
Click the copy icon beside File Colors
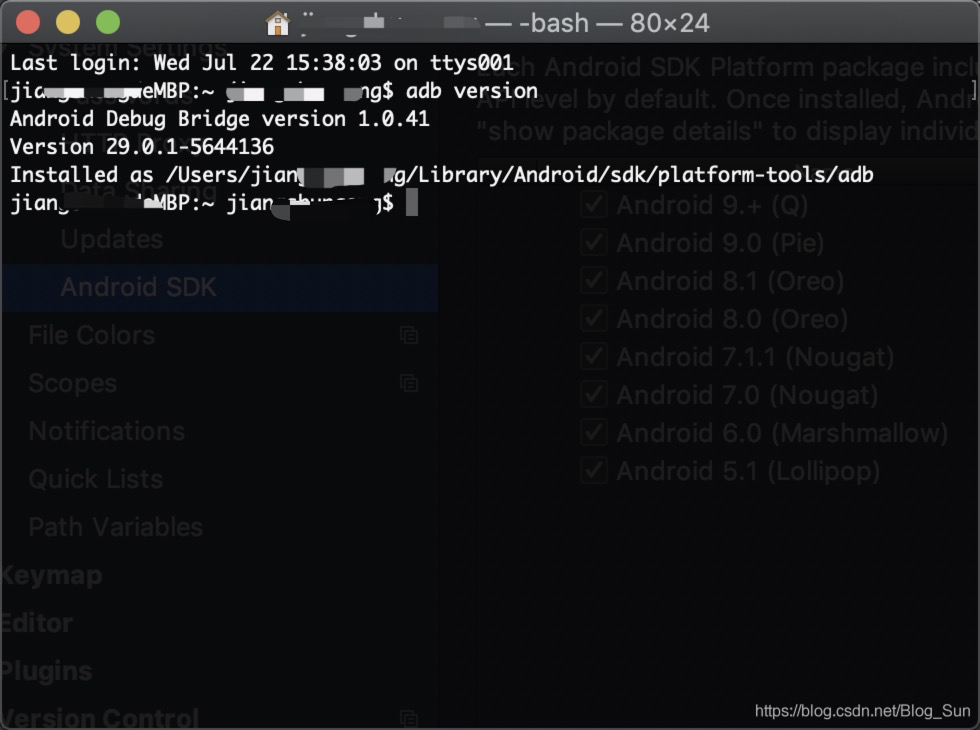click(409, 336)
